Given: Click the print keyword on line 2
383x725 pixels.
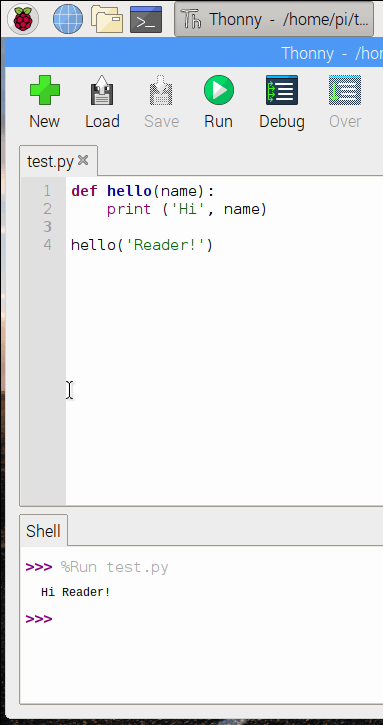Looking at the screenshot, I should point(129,209).
